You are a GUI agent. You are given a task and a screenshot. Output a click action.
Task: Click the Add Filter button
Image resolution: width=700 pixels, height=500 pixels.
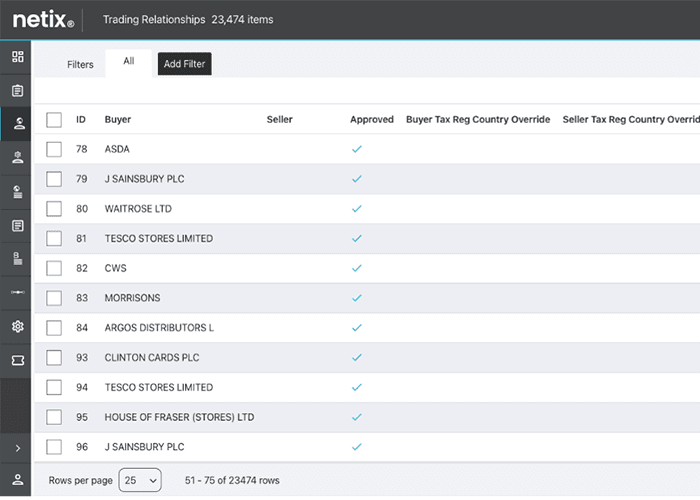[x=185, y=65]
